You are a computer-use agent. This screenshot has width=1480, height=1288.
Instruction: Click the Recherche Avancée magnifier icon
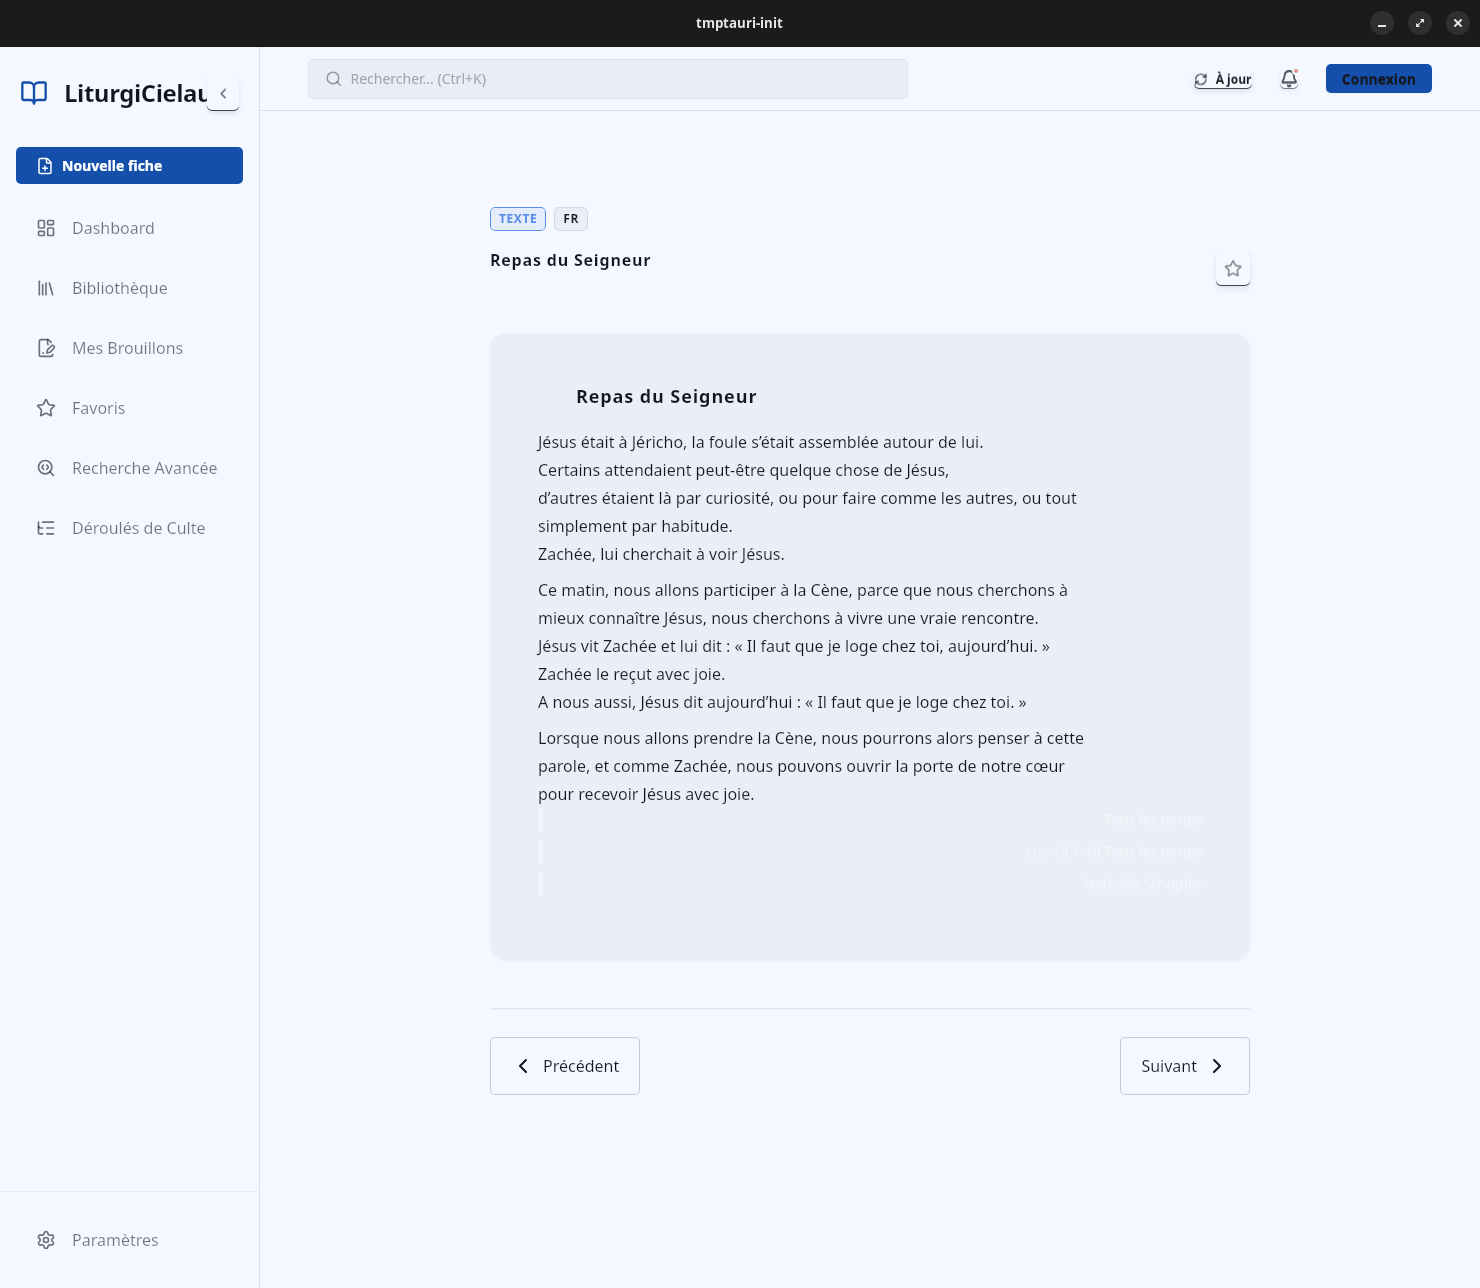pos(46,468)
